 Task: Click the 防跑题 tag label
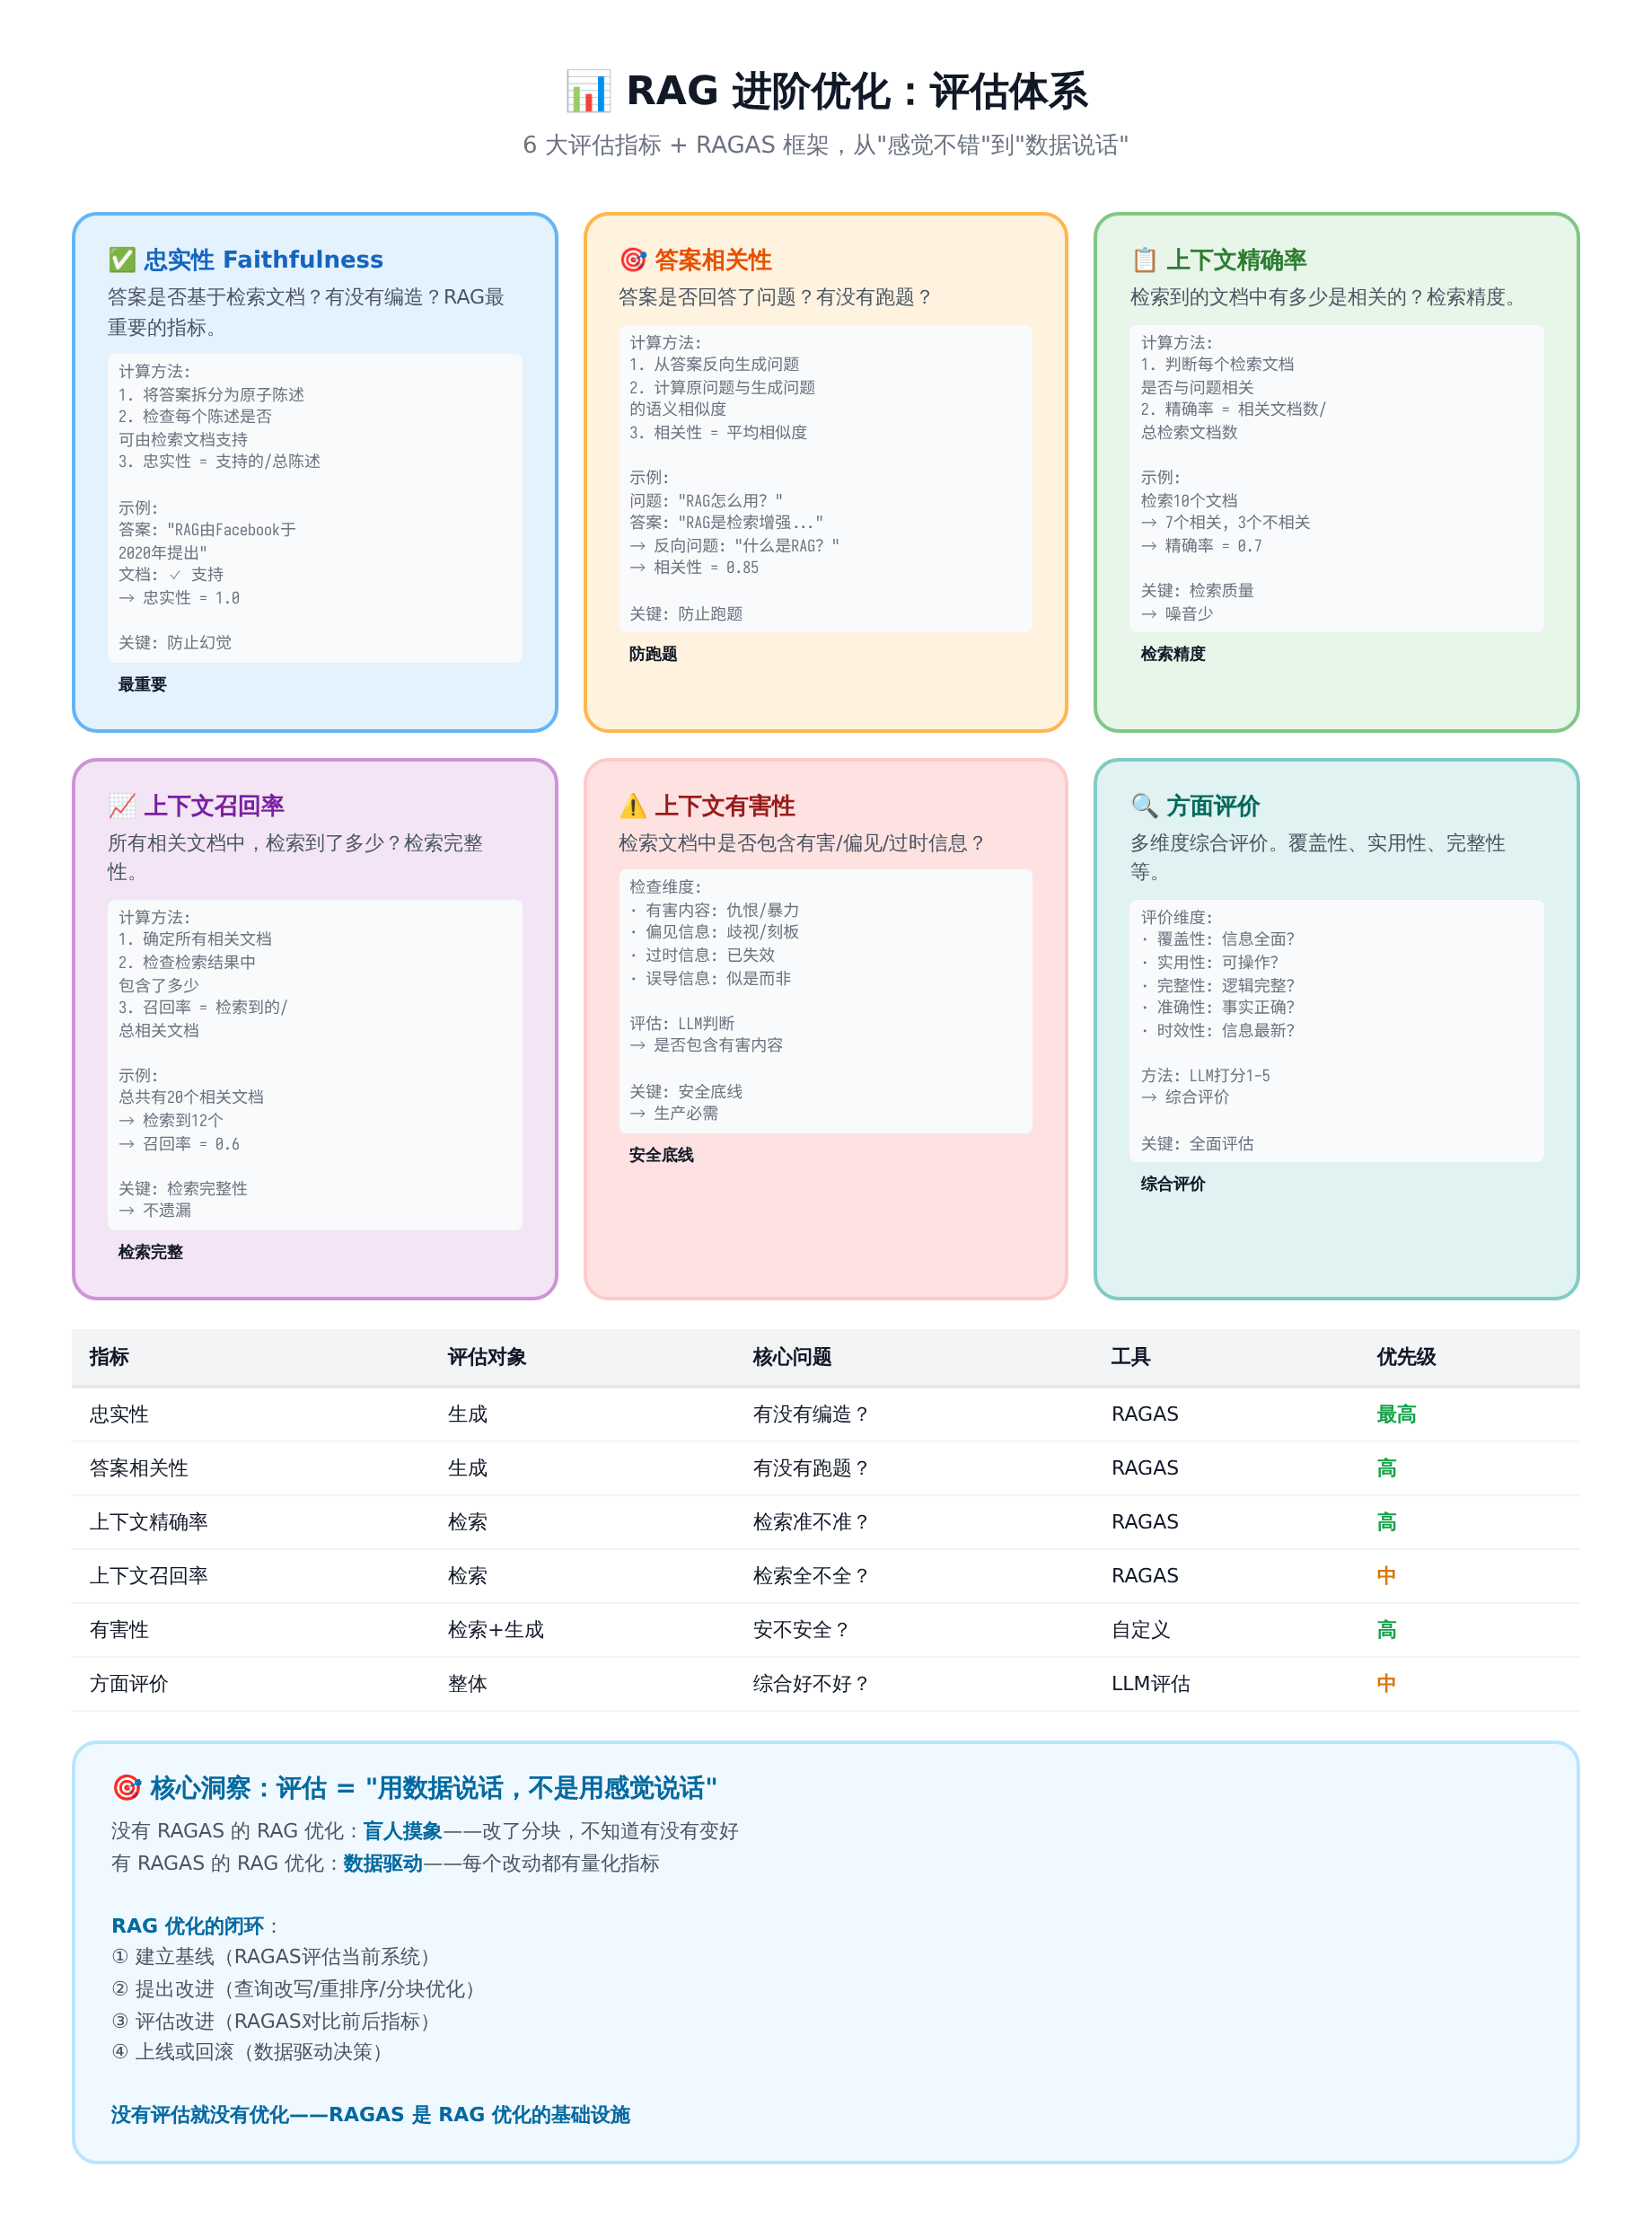tap(653, 654)
